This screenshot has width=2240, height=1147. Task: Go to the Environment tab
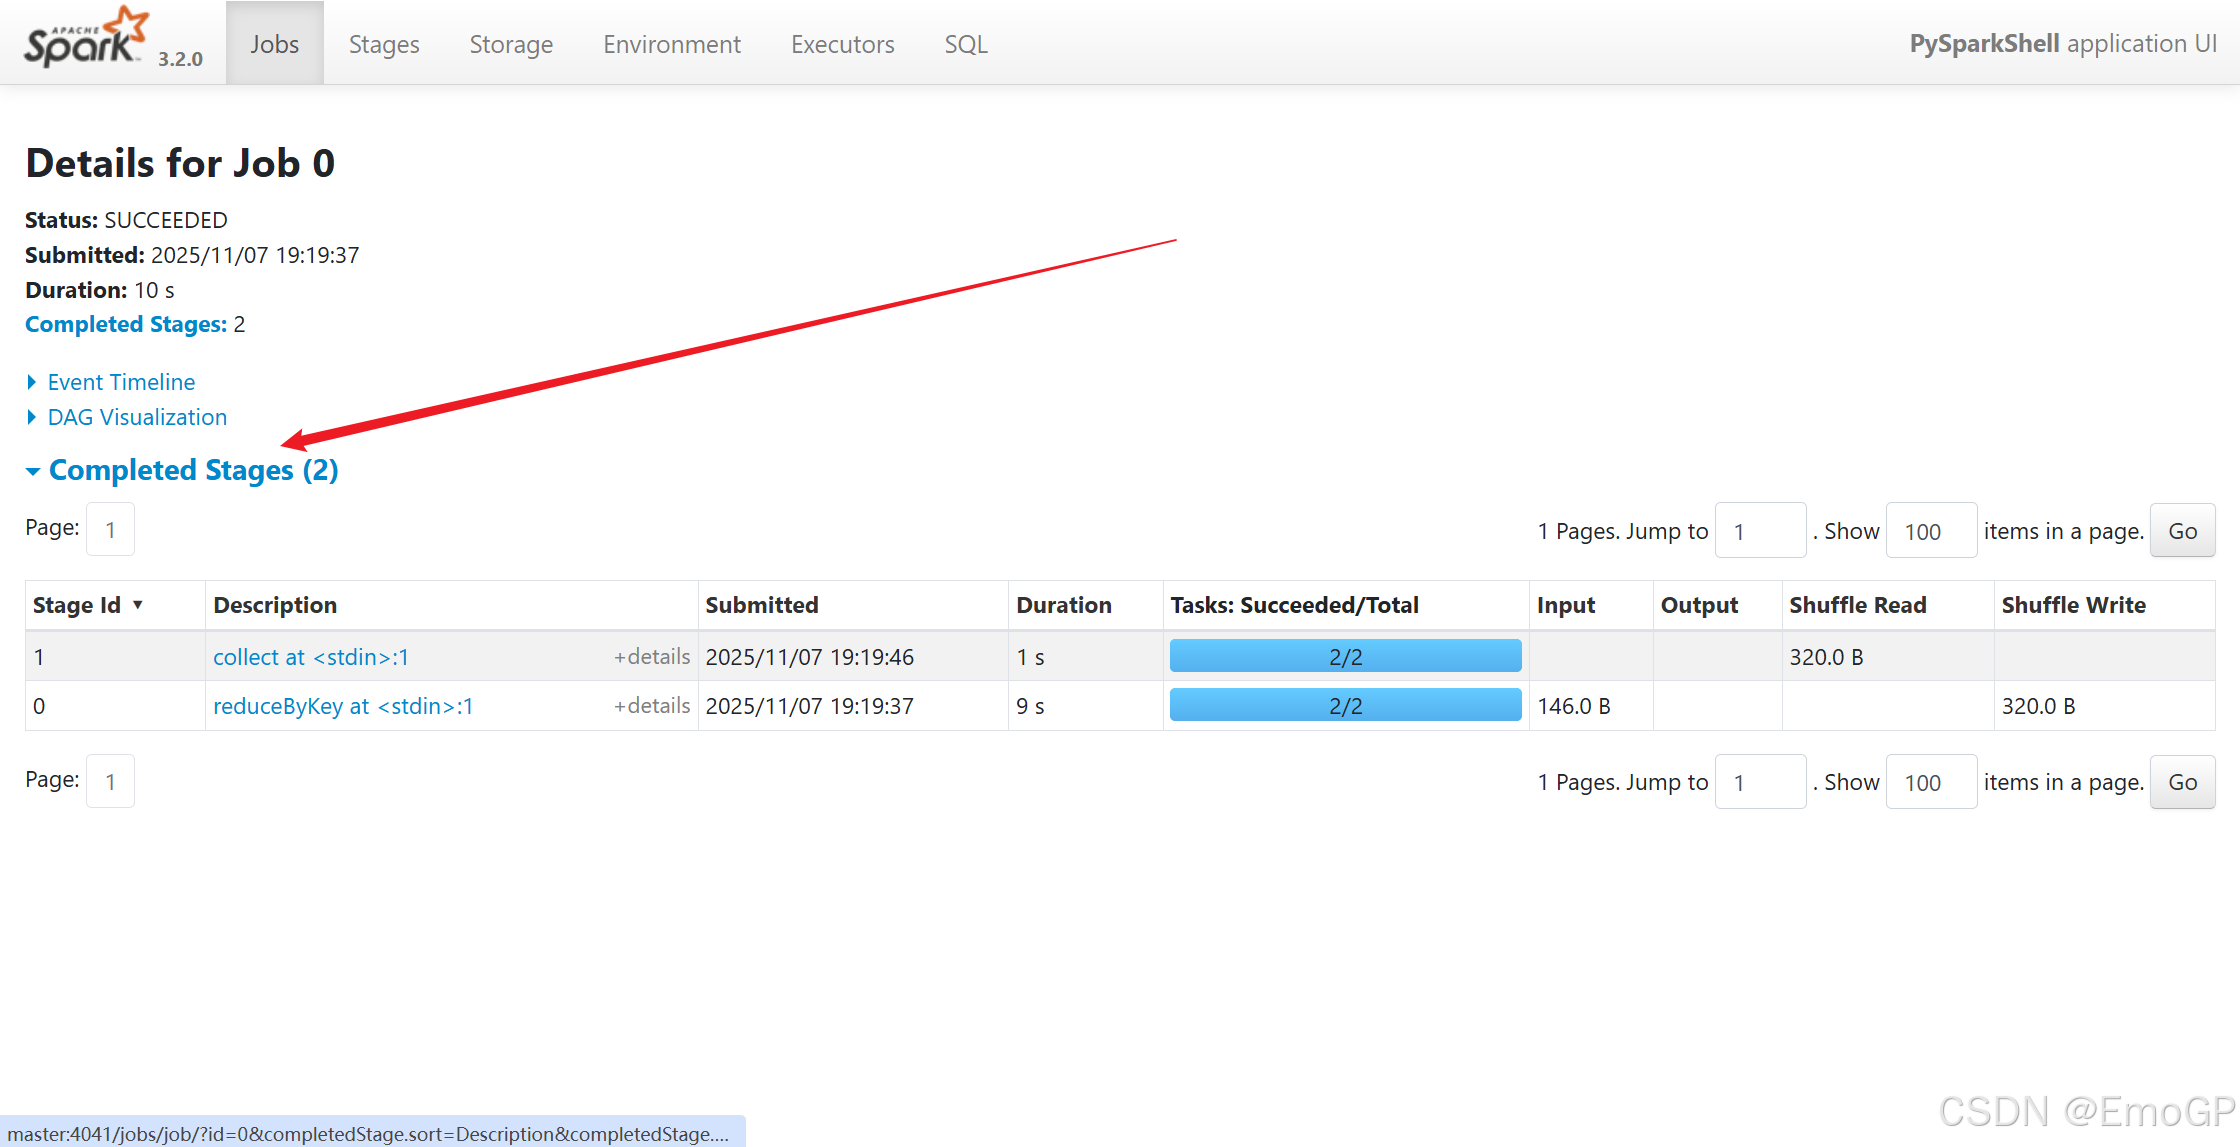tap(671, 44)
